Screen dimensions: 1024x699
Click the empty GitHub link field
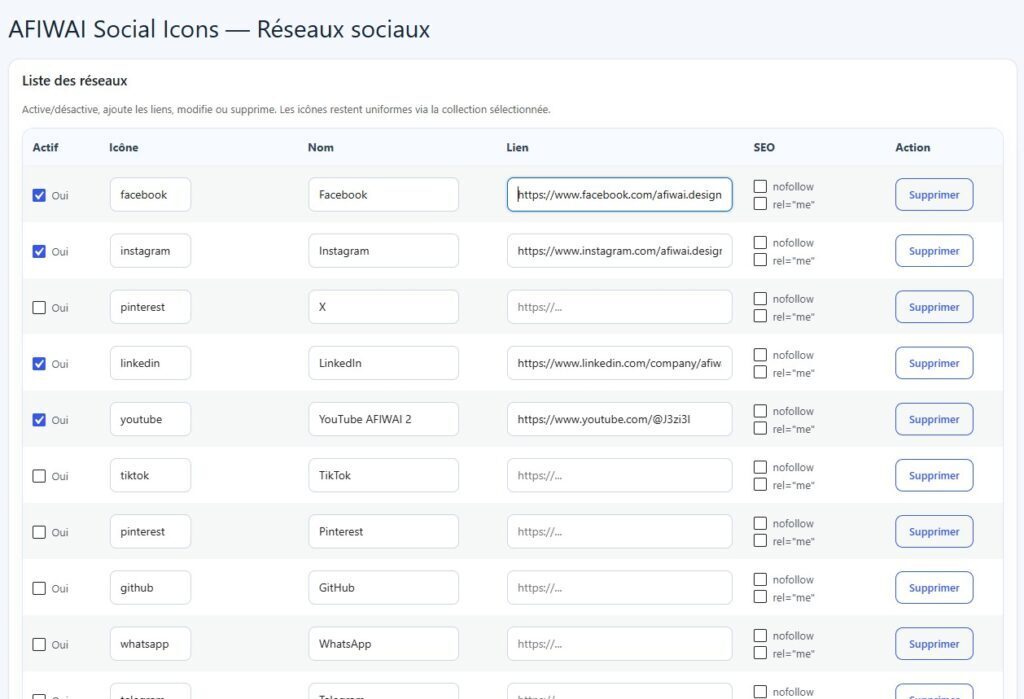[x=619, y=588]
